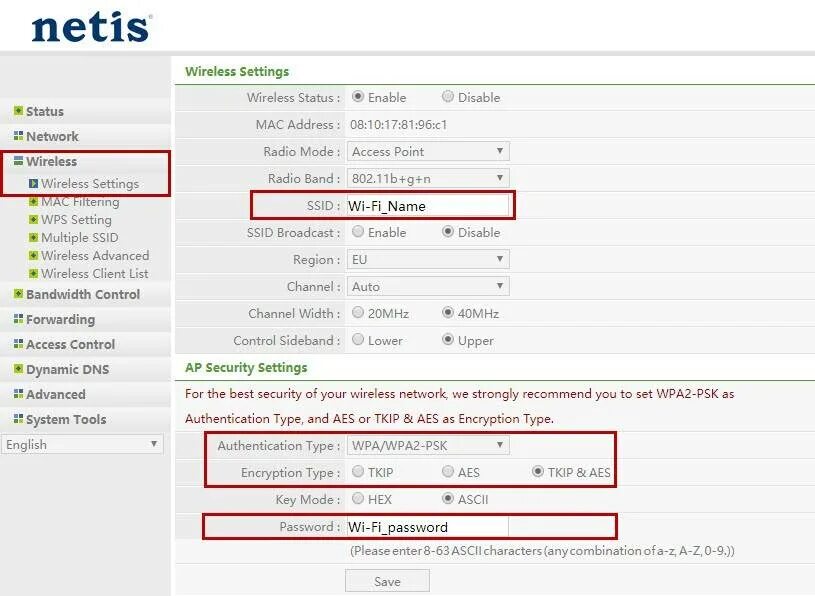This screenshot has height=596, width=815.
Task: Open the Bandwidth Control menu
Action: 83,294
